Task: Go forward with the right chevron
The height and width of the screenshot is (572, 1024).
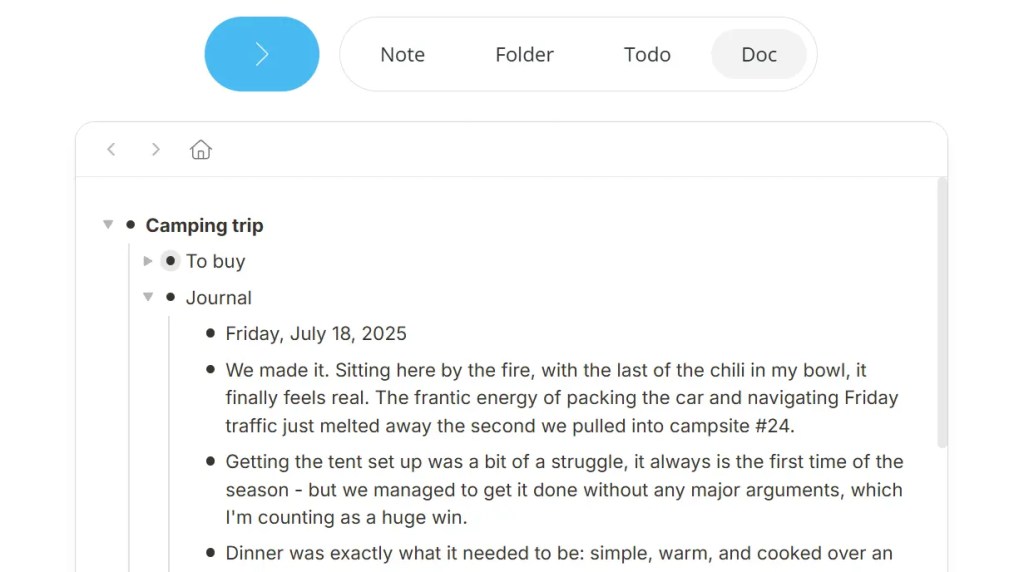Action: (155, 150)
